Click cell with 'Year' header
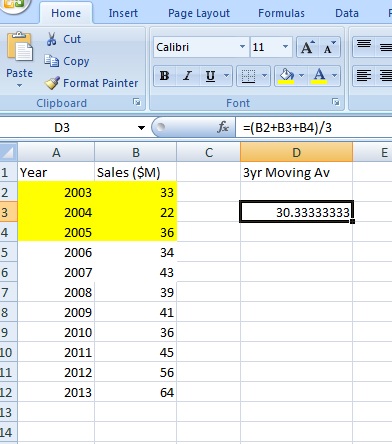 coord(56,172)
